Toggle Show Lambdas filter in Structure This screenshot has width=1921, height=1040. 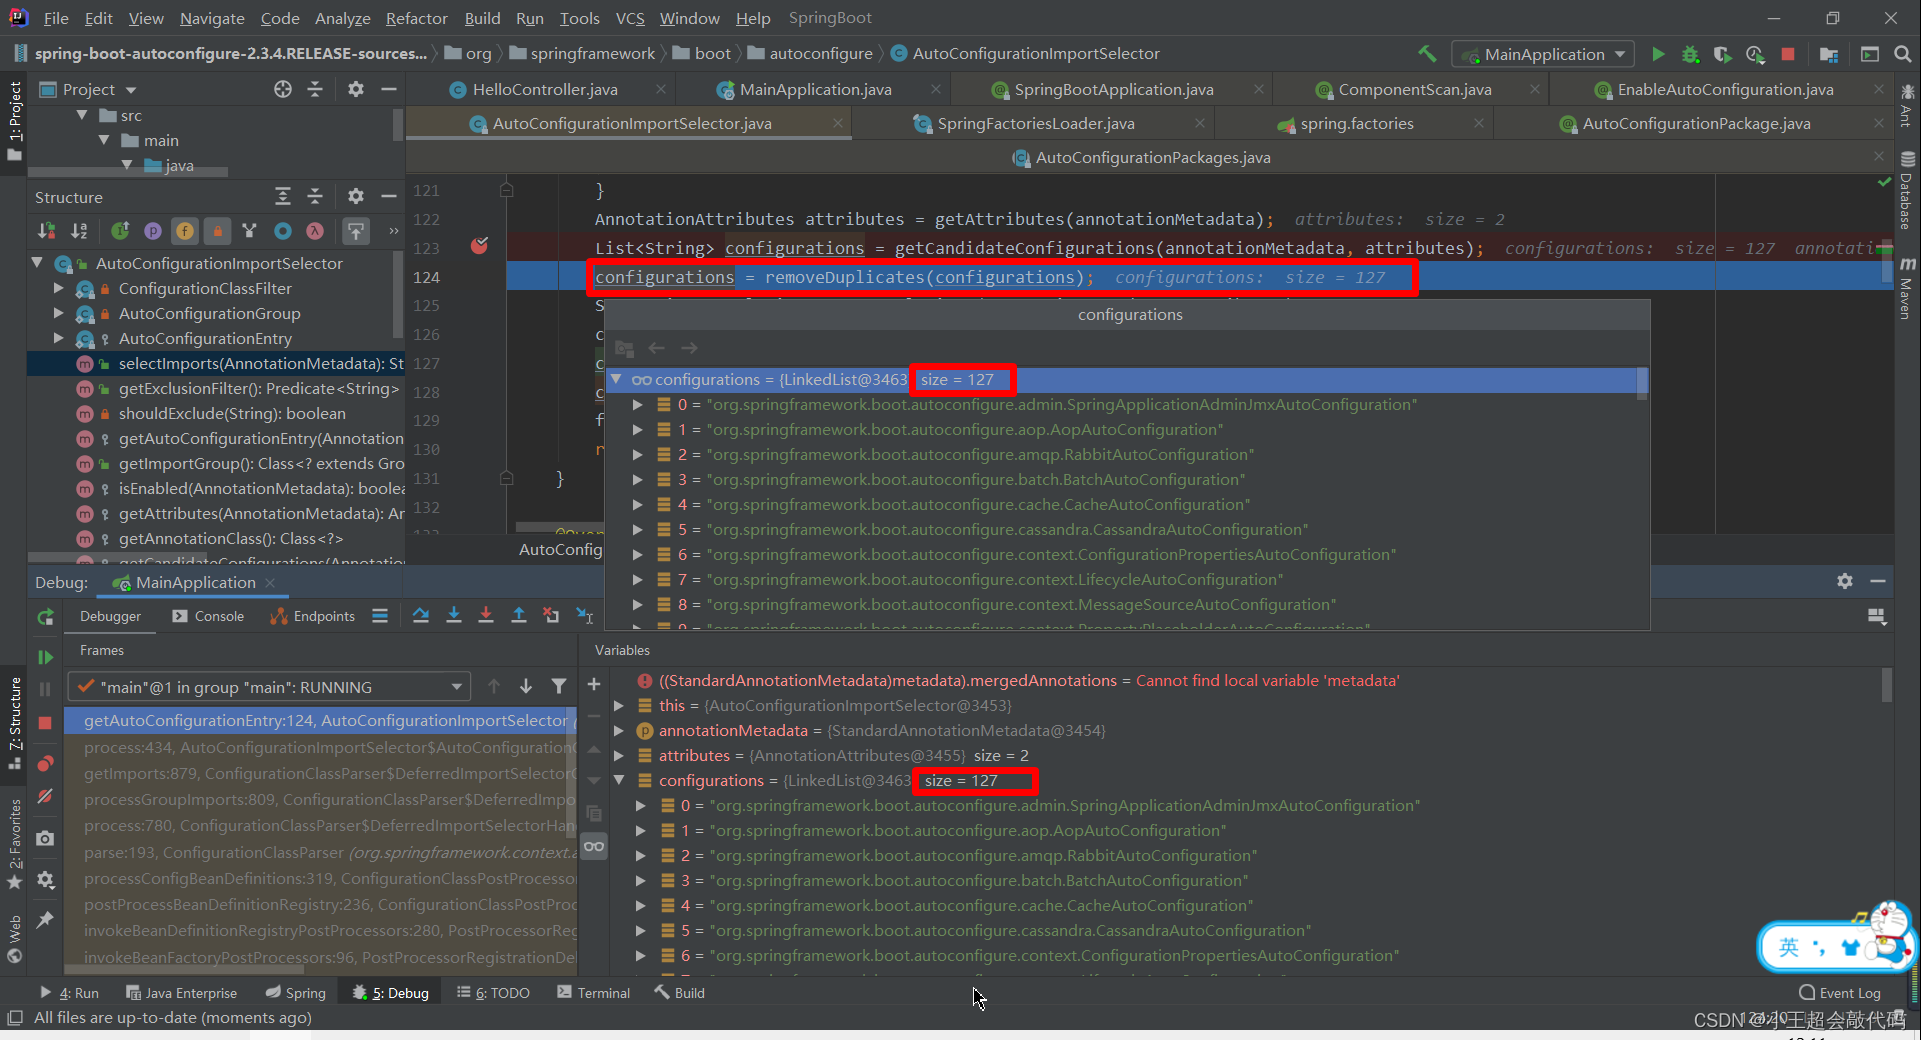(315, 231)
